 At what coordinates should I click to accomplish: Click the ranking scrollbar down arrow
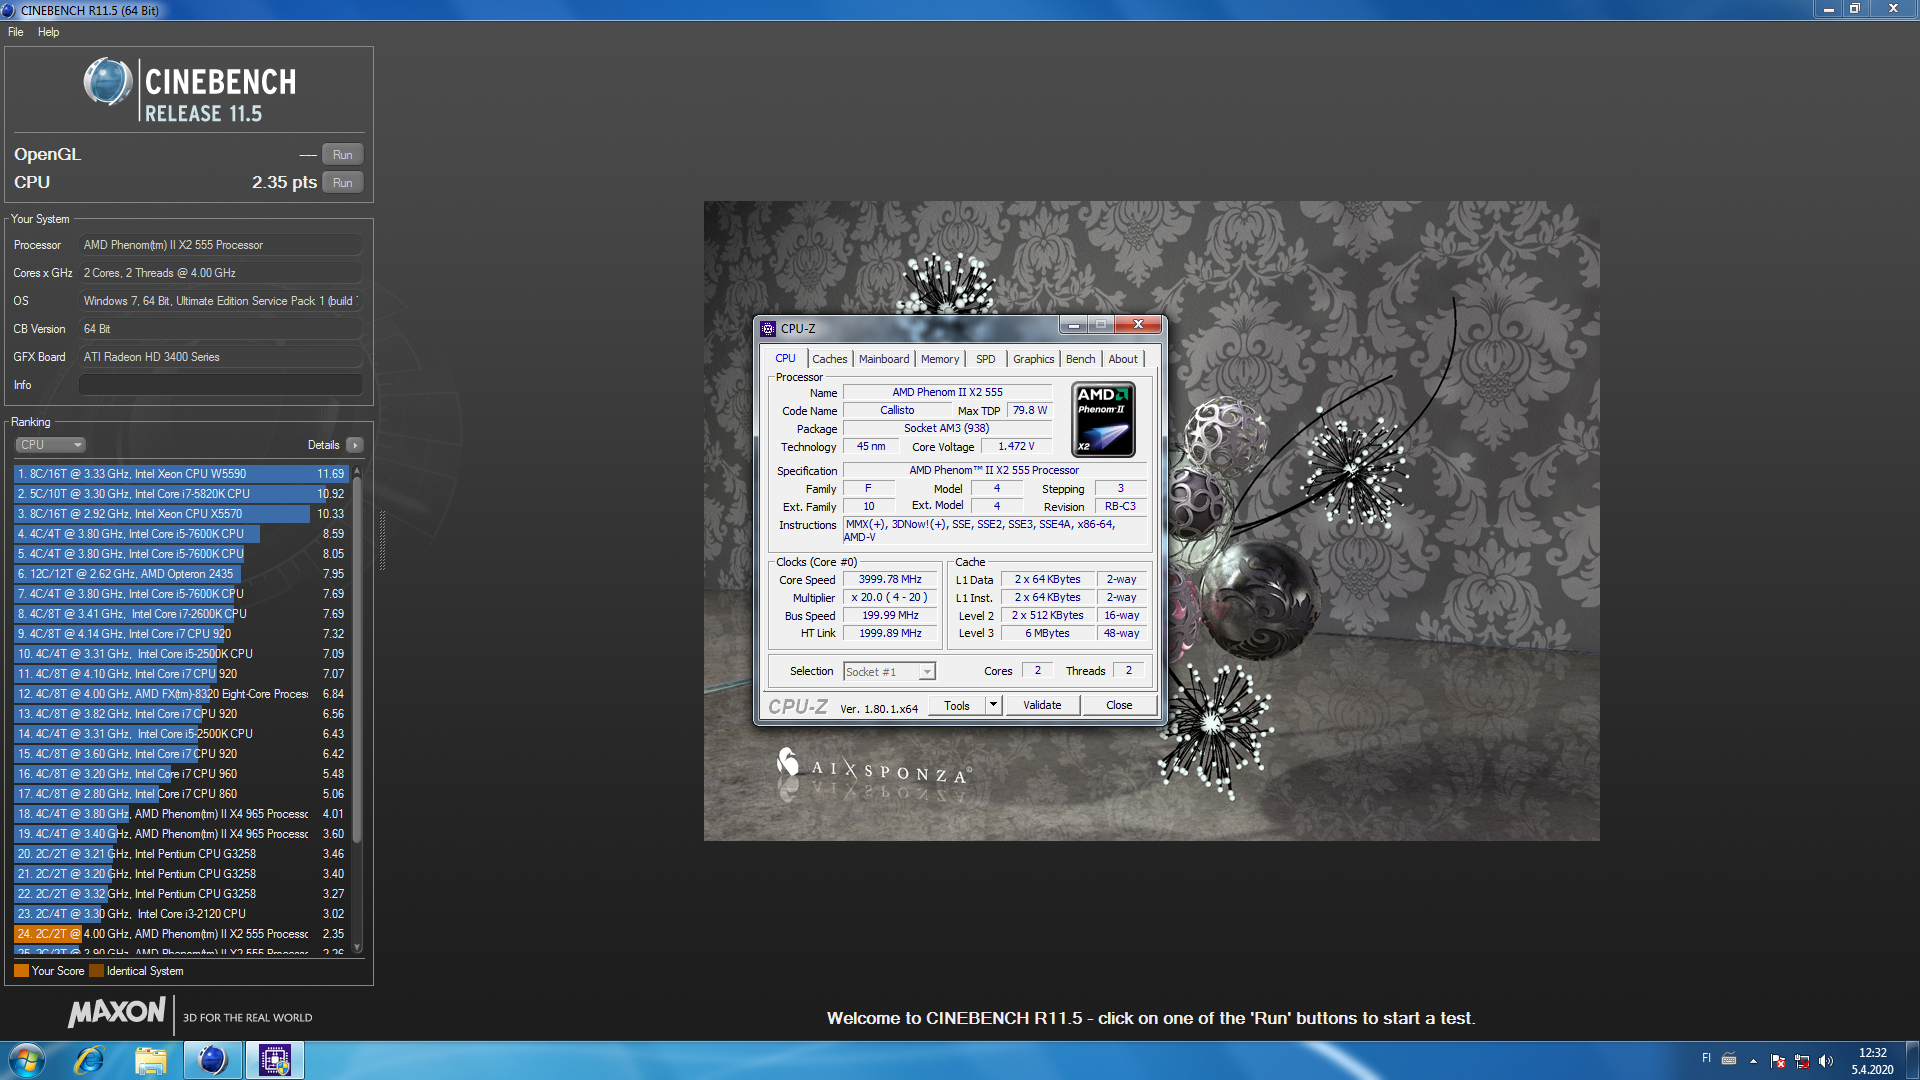(x=357, y=947)
